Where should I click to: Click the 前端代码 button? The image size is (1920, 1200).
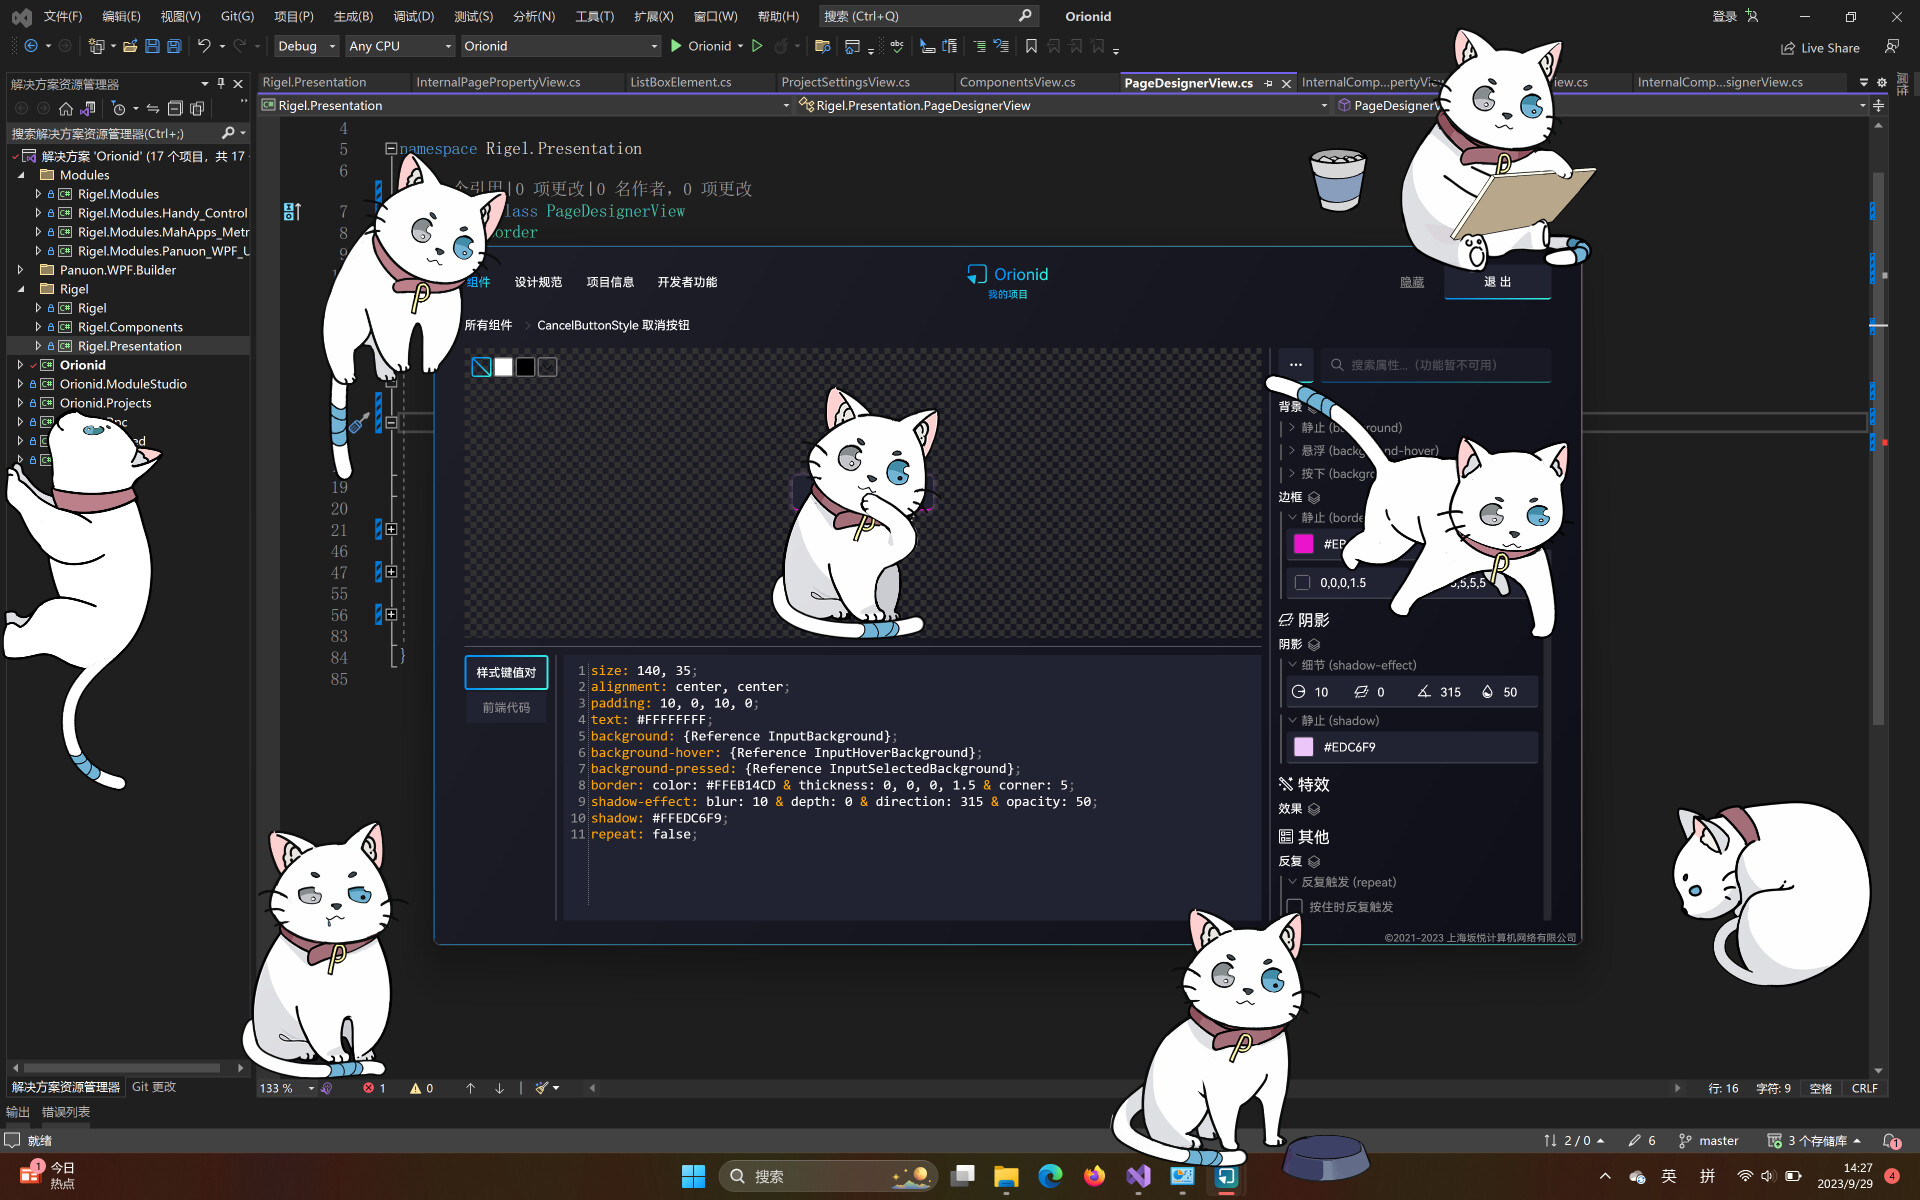point(506,707)
